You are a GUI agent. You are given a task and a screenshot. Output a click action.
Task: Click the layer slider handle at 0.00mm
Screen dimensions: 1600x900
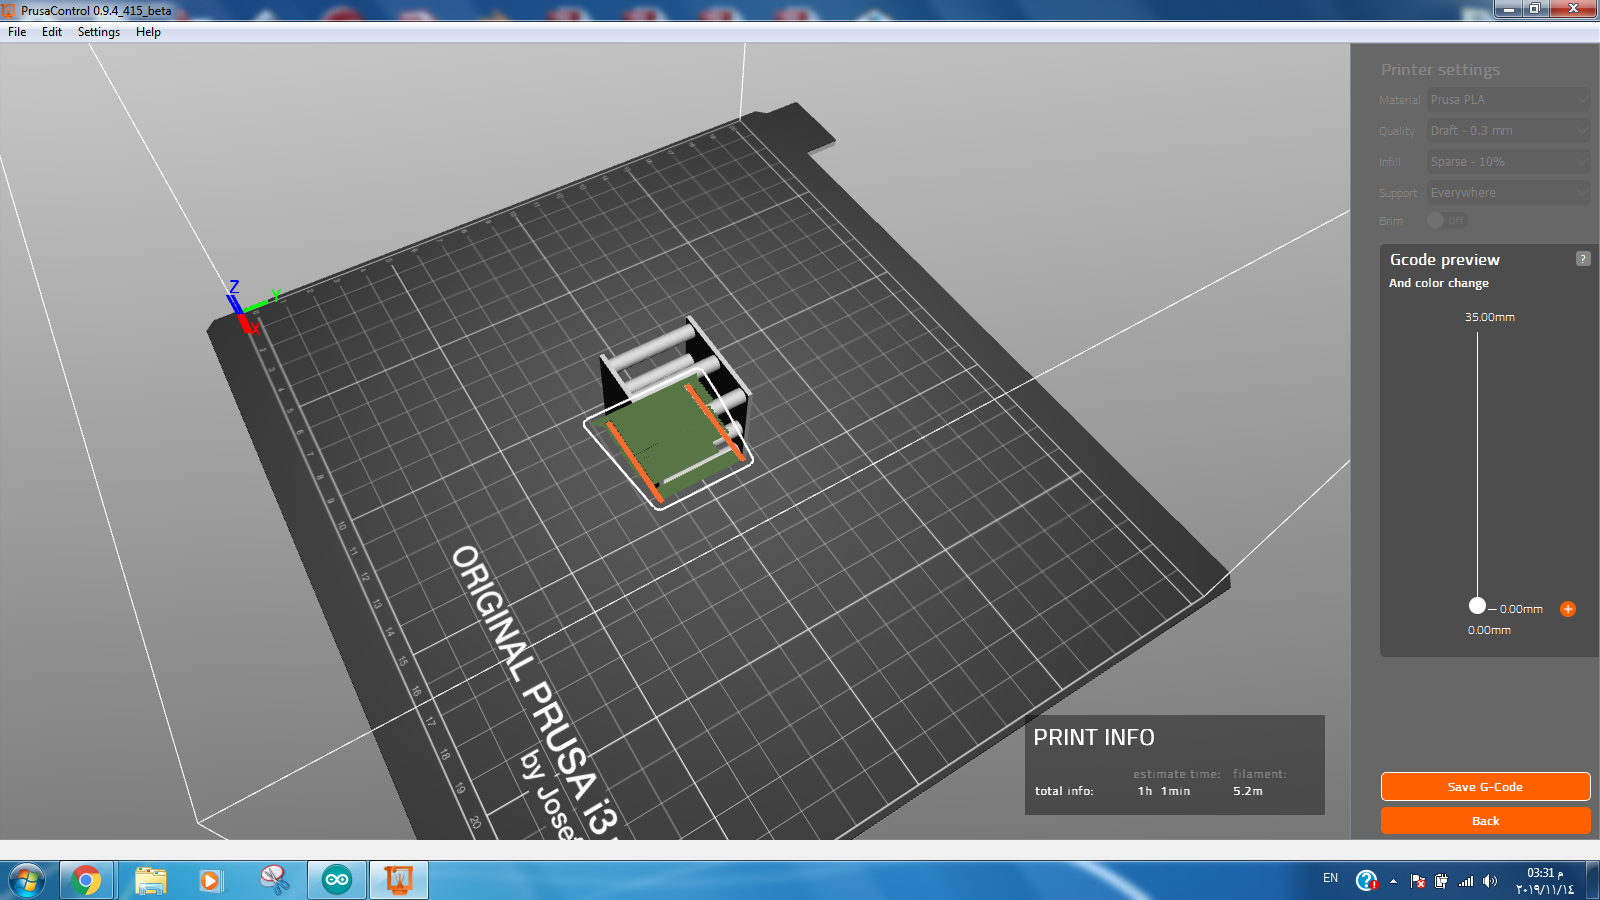(1477, 605)
